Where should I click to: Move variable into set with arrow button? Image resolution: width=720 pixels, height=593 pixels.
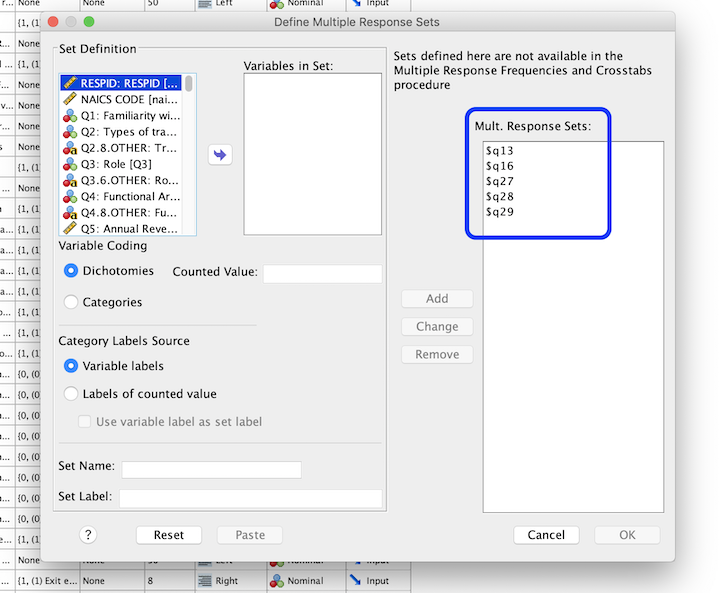coord(220,155)
